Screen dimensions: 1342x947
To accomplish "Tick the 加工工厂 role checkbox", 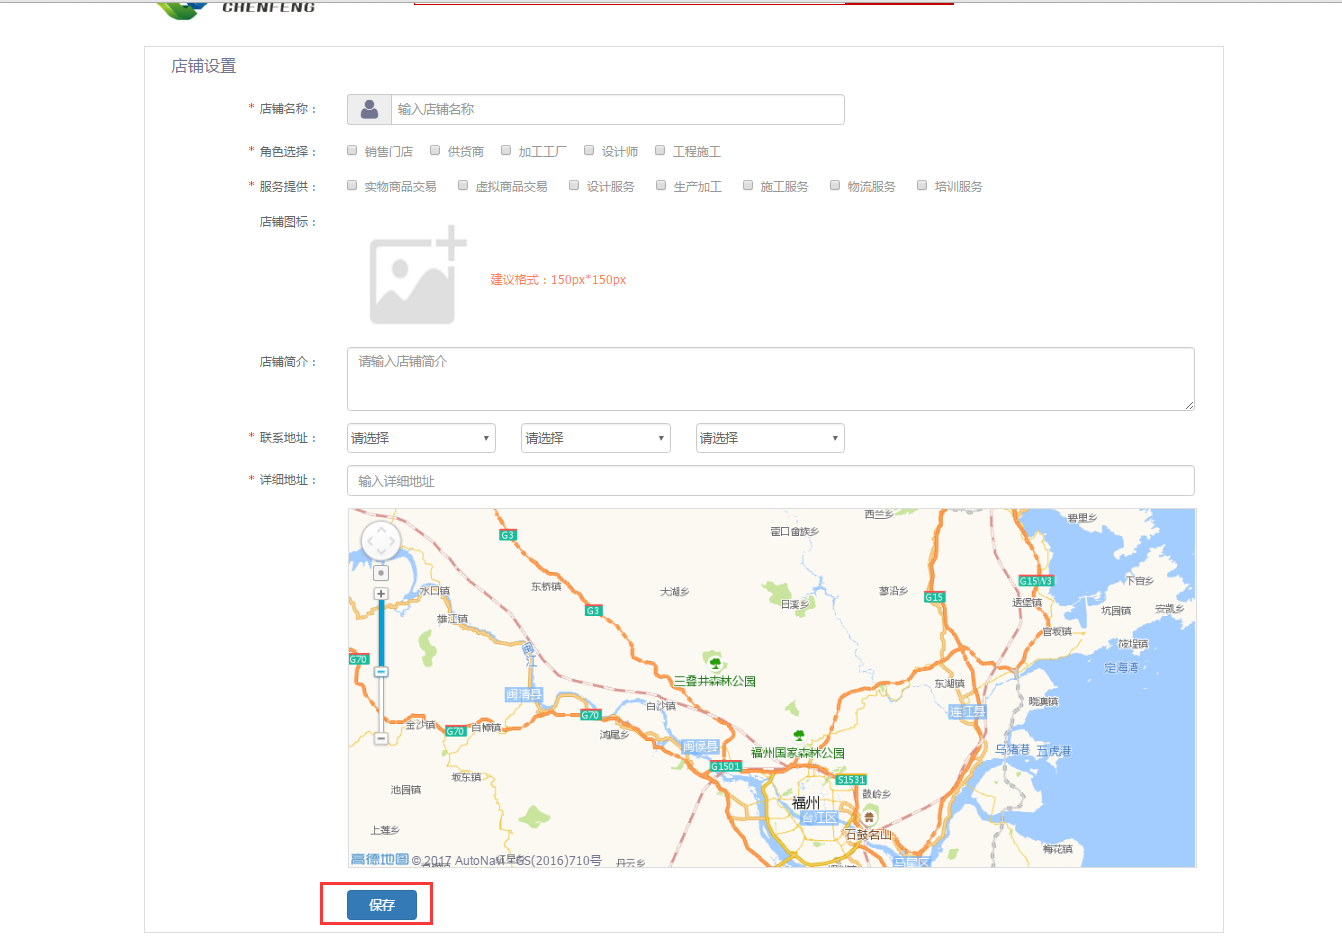I will tap(506, 150).
